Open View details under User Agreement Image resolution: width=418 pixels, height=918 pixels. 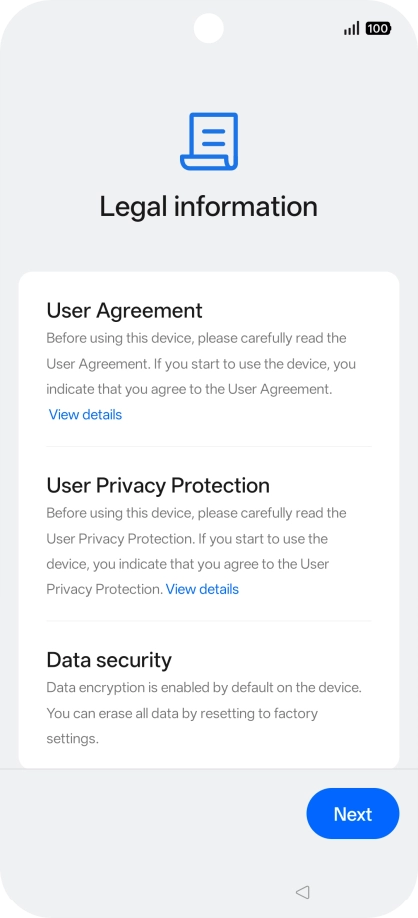[85, 415]
